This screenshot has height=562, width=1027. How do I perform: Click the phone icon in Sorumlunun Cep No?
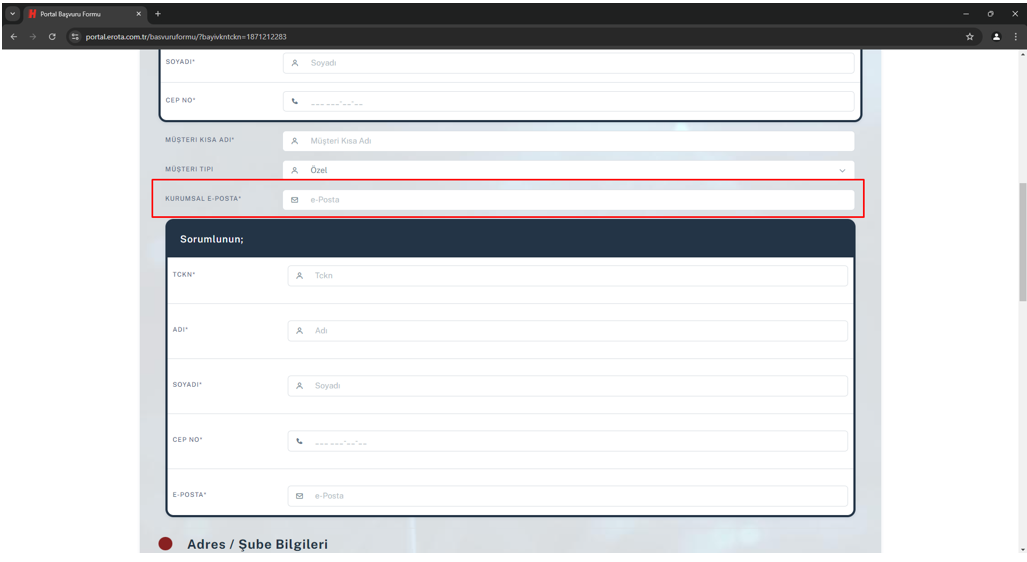tap(299, 441)
